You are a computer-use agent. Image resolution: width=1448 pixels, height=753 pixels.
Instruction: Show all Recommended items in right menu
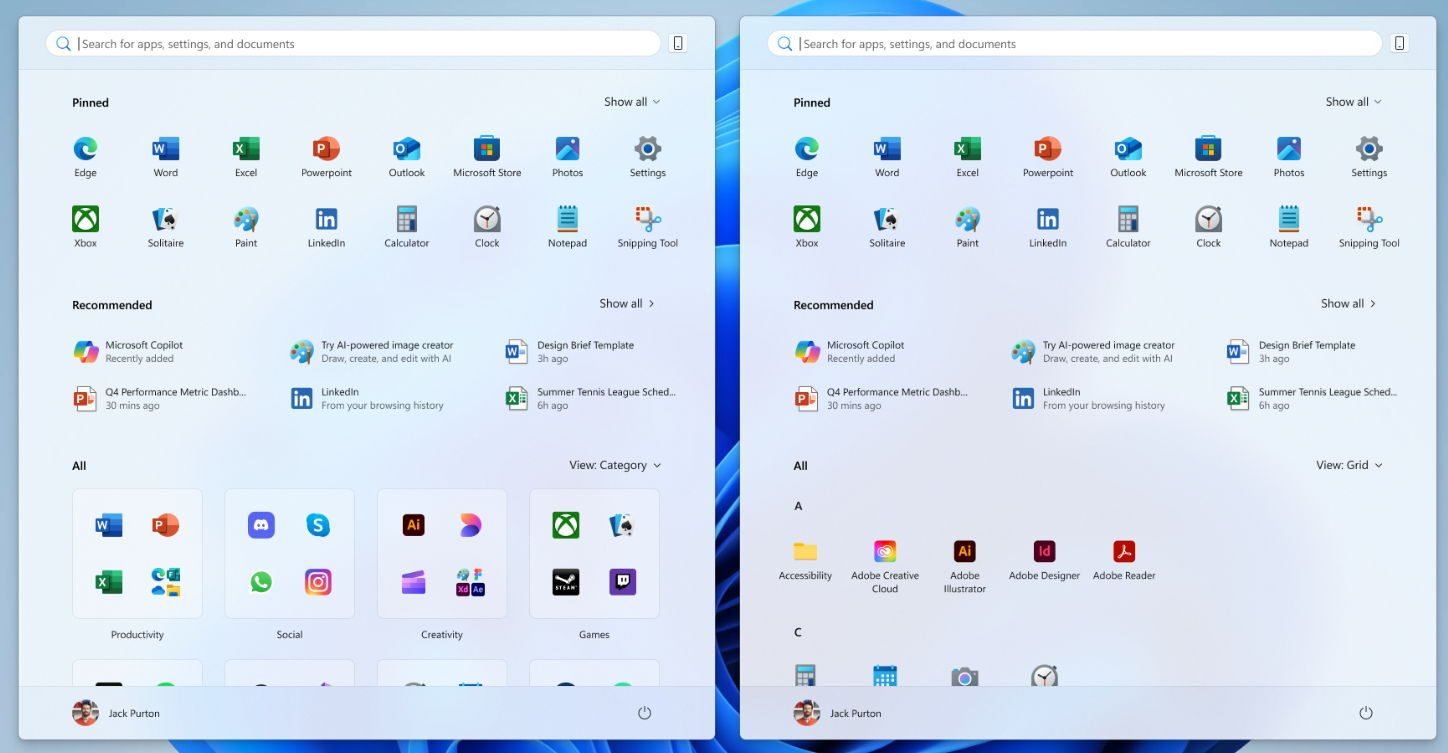coord(1348,303)
